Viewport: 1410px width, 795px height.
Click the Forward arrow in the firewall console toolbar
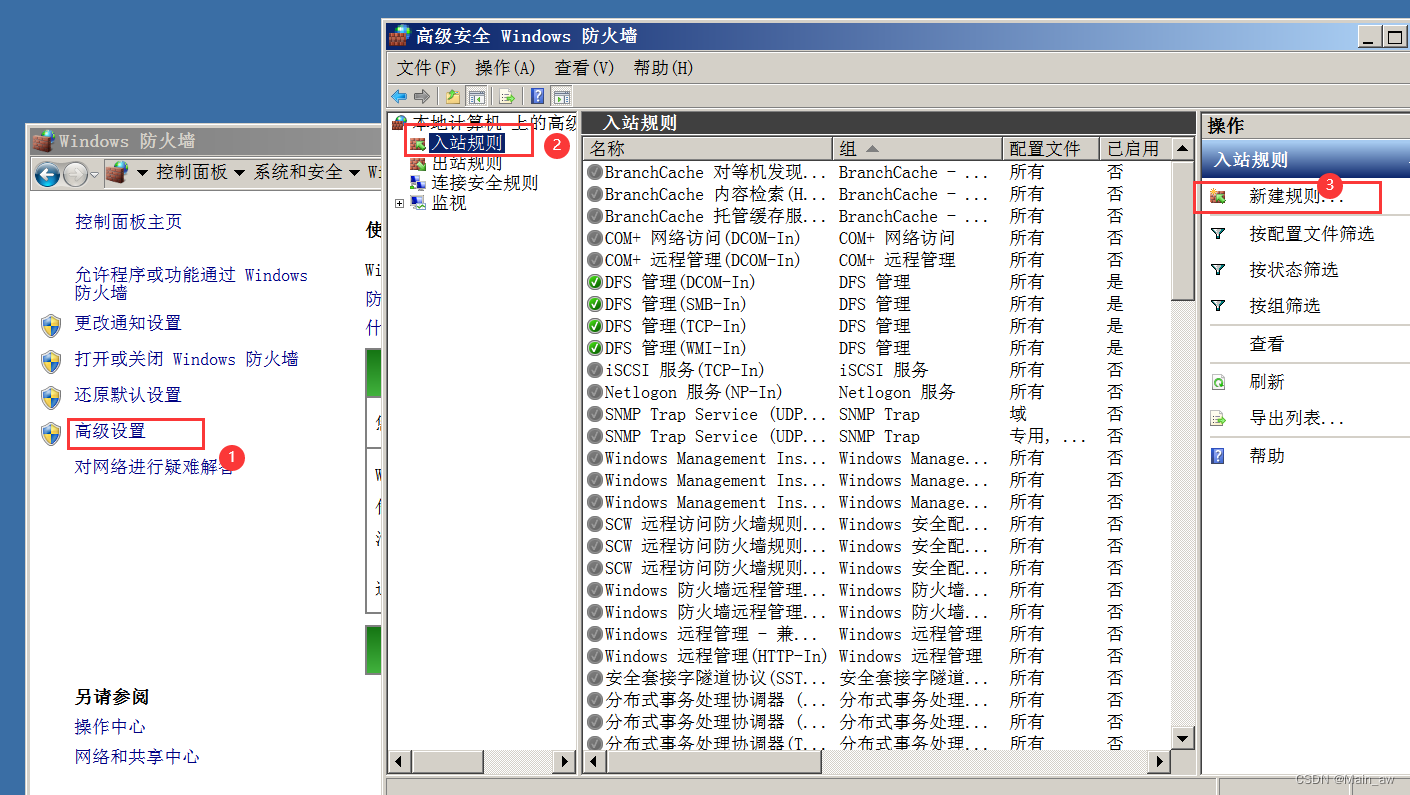click(x=421, y=96)
